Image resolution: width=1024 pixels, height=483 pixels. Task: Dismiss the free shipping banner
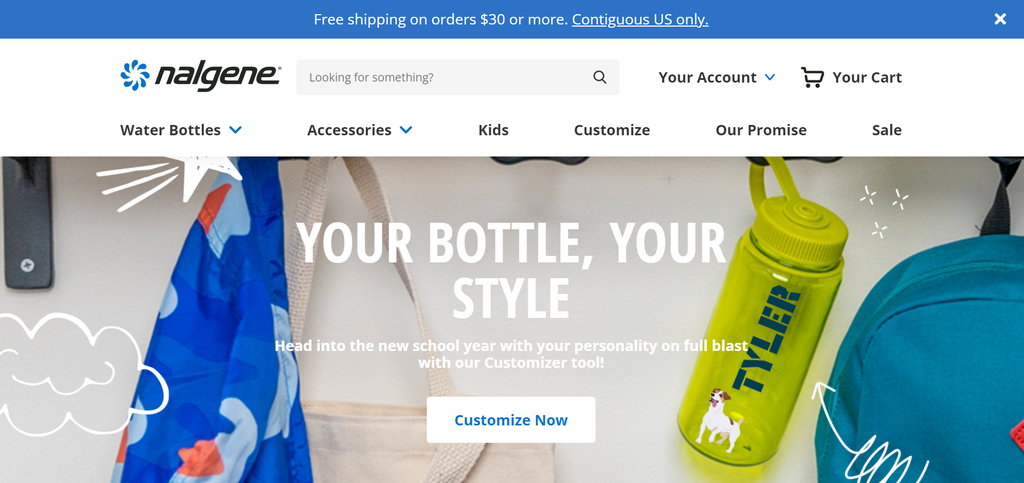click(1000, 19)
